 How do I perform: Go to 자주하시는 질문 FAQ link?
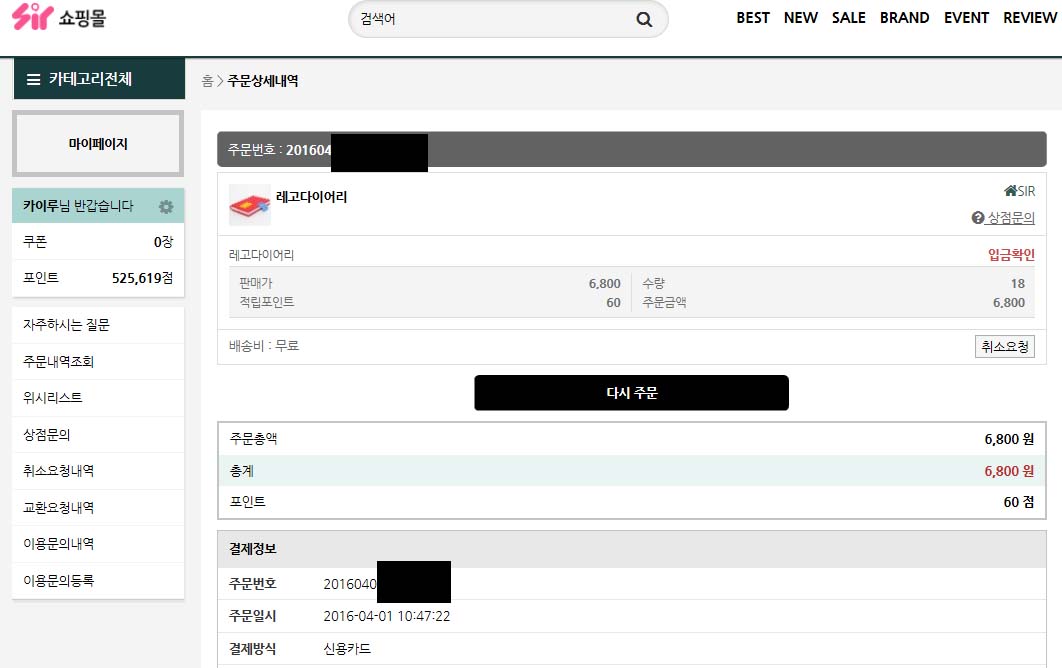[66, 325]
